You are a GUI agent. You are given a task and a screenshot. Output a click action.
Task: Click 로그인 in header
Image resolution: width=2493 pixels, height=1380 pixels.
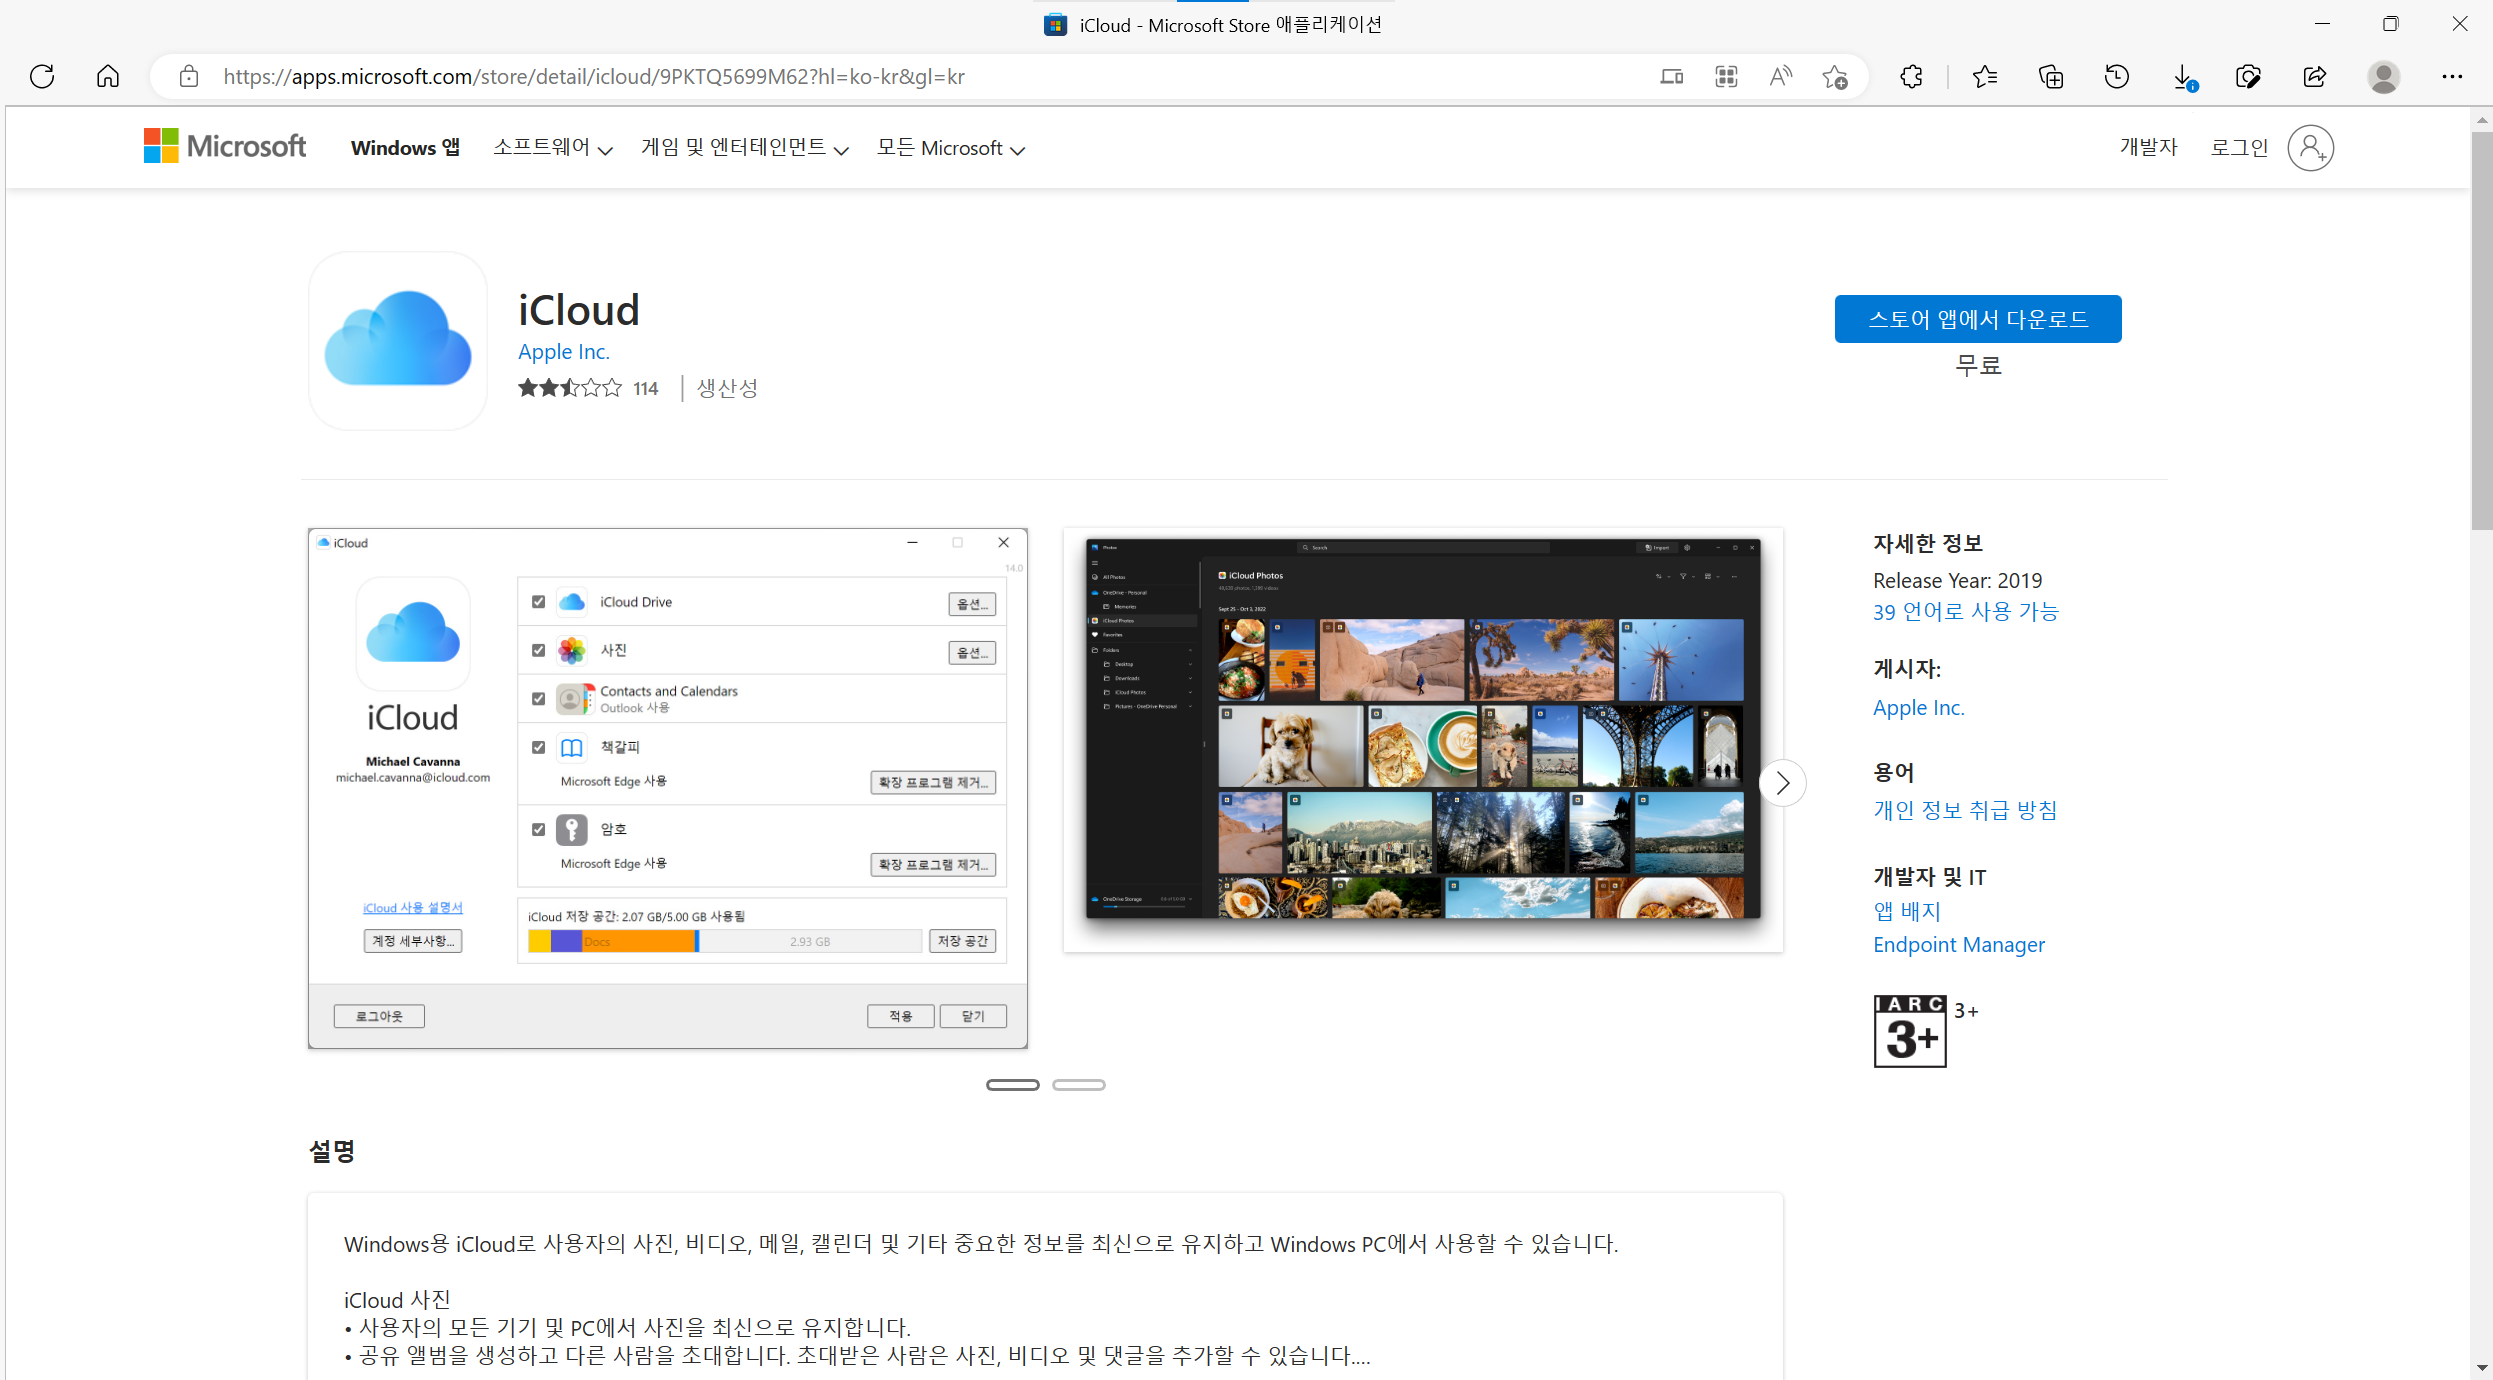tap(2239, 147)
